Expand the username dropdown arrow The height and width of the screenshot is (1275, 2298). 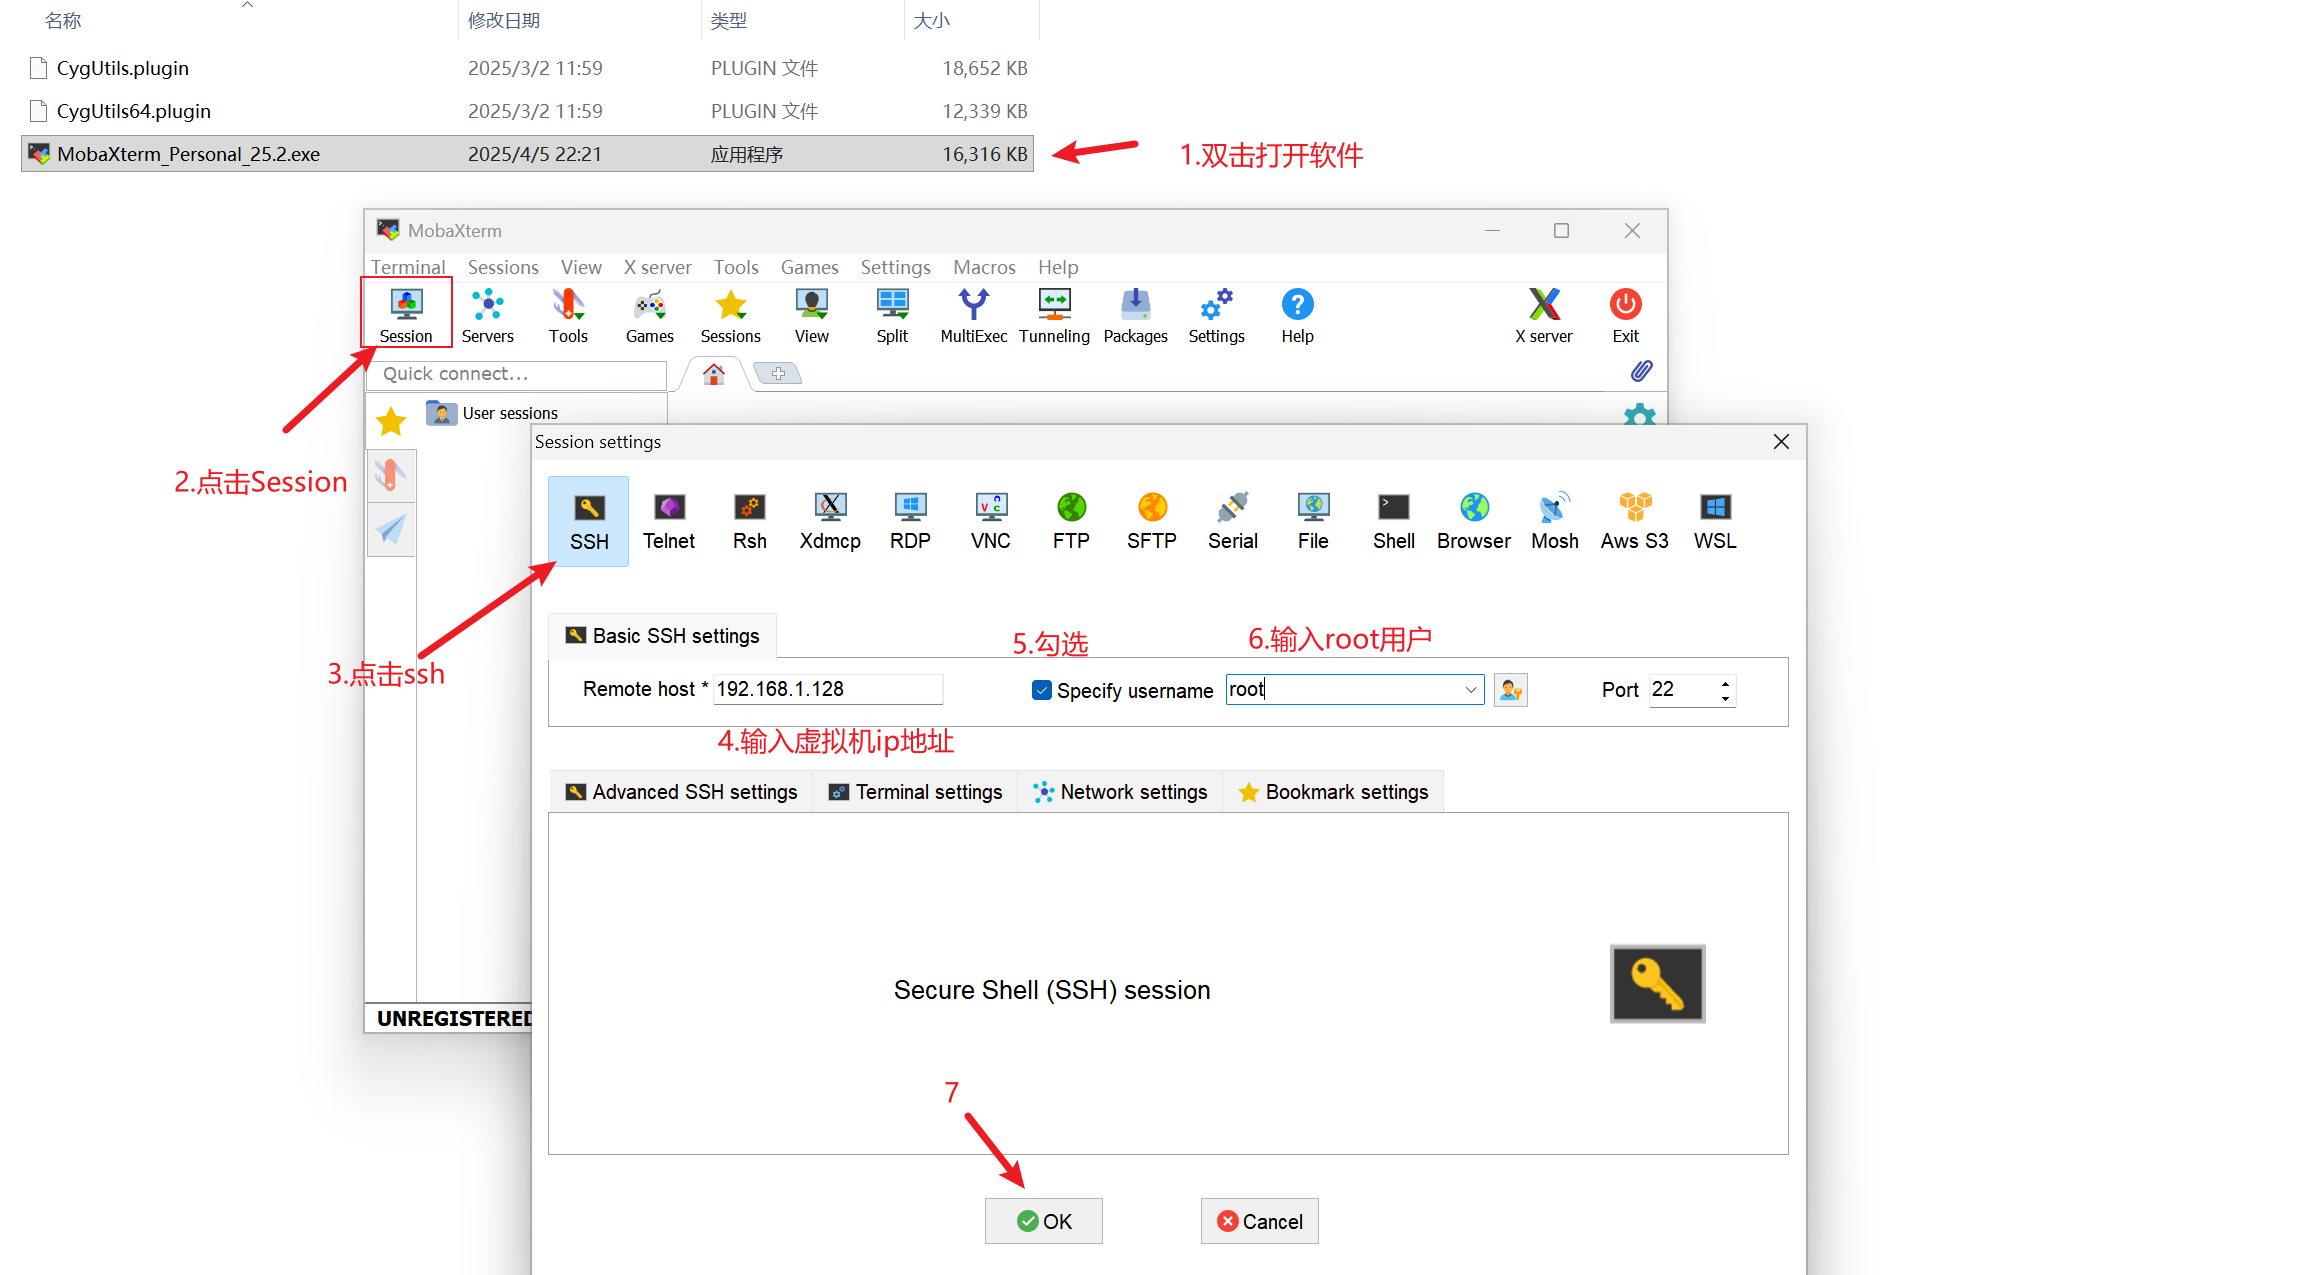(1471, 690)
